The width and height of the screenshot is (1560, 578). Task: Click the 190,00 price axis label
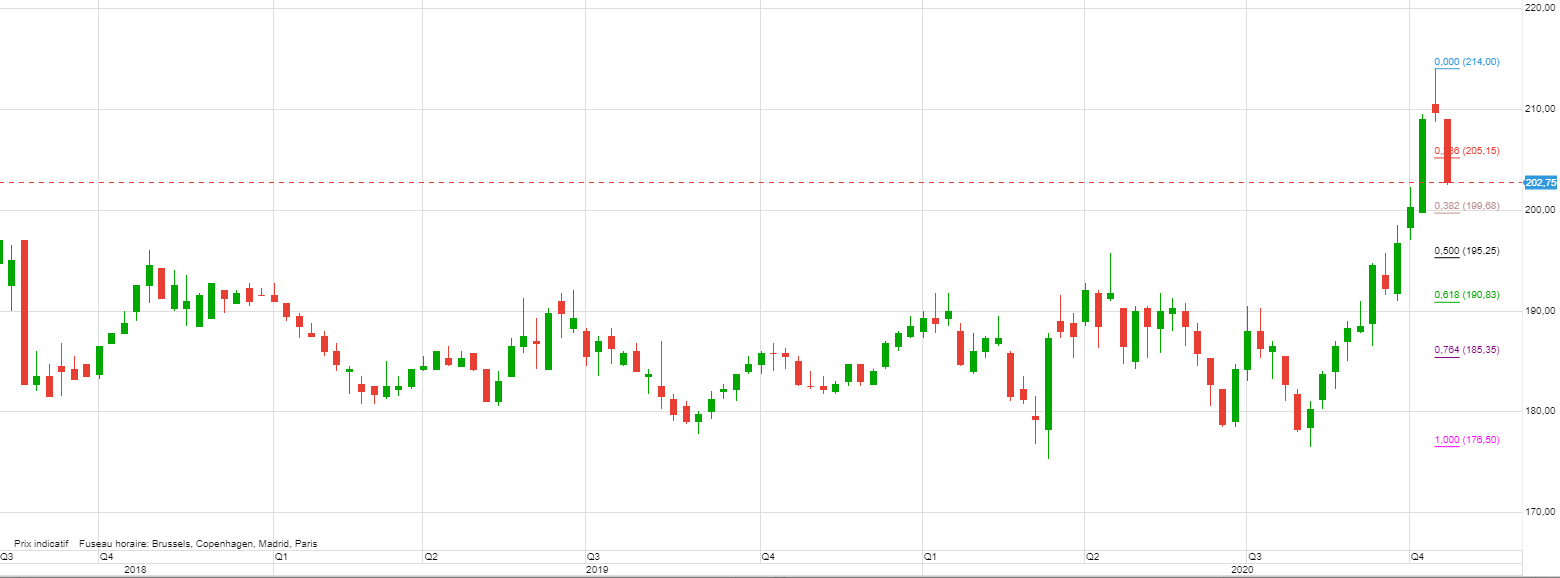pyautogui.click(x=1540, y=311)
